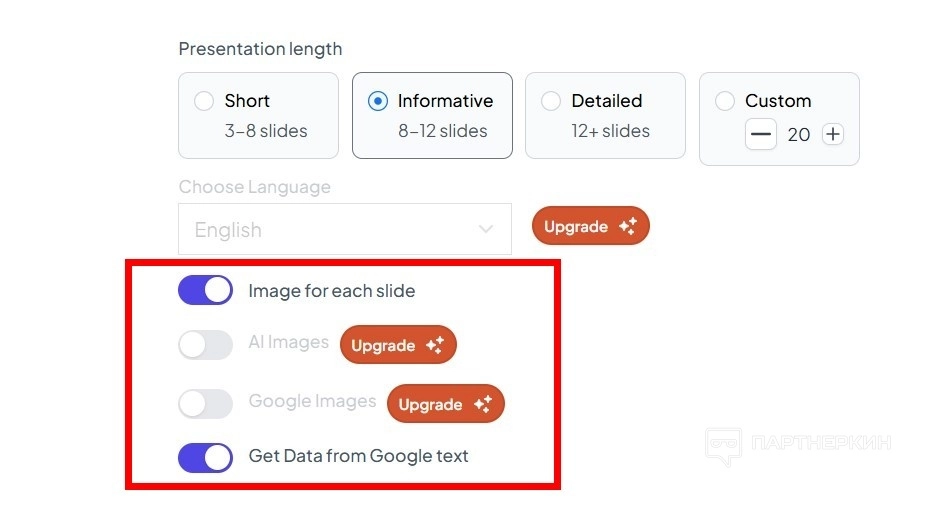Enable the AI Images toggle

205,345
